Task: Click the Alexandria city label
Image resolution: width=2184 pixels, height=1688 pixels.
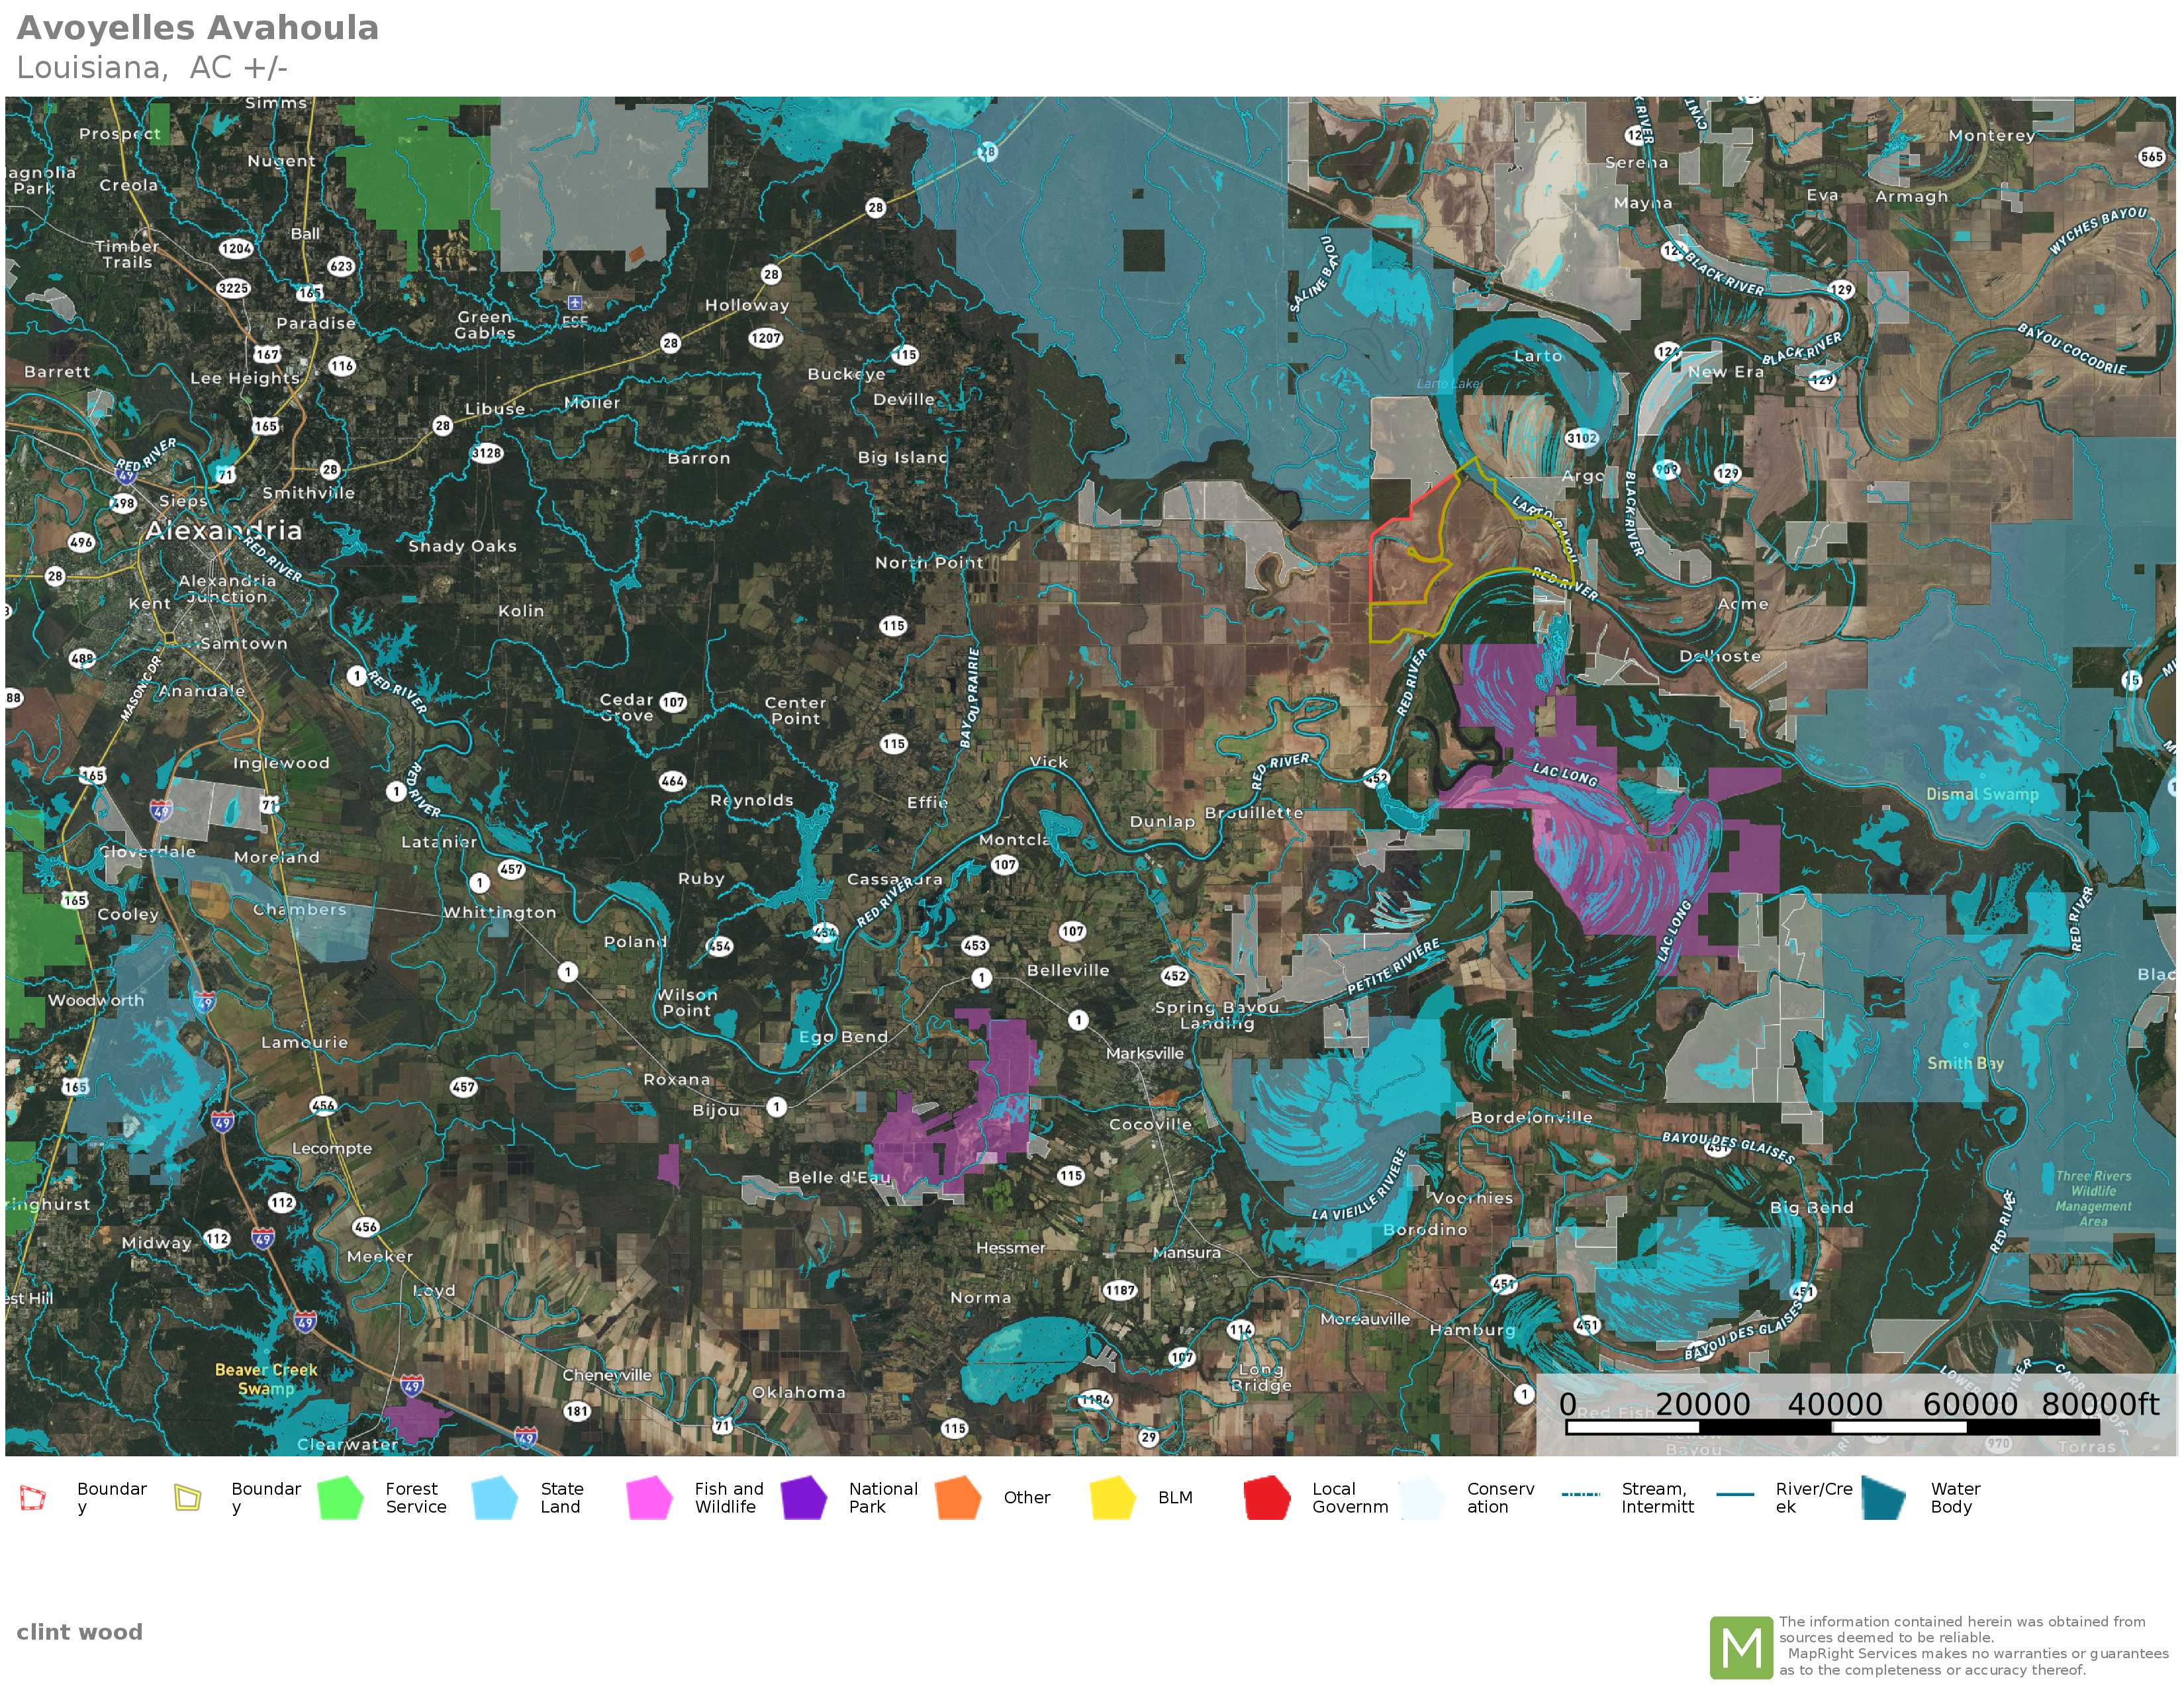Action: (x=223, y=530)
